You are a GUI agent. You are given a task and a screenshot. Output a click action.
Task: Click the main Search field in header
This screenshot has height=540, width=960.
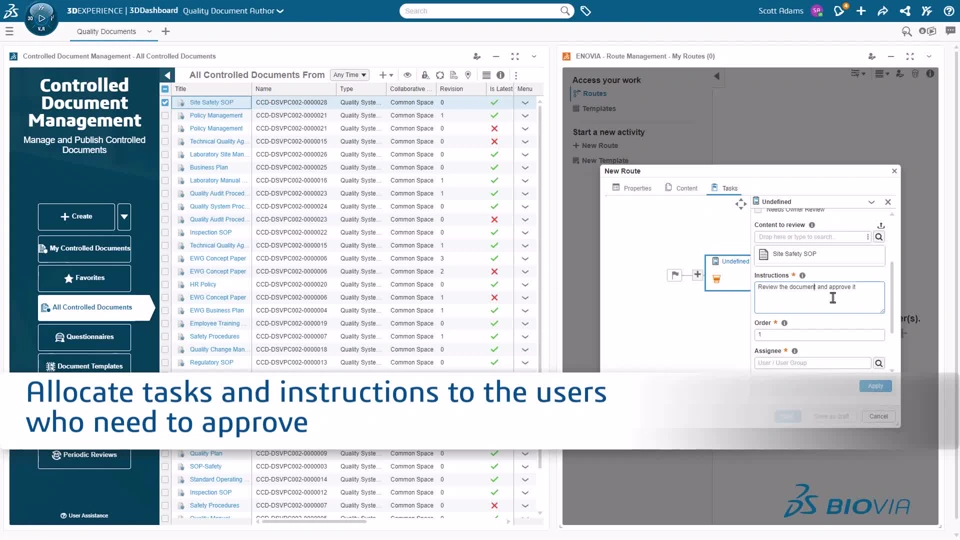tap(487, 11)
